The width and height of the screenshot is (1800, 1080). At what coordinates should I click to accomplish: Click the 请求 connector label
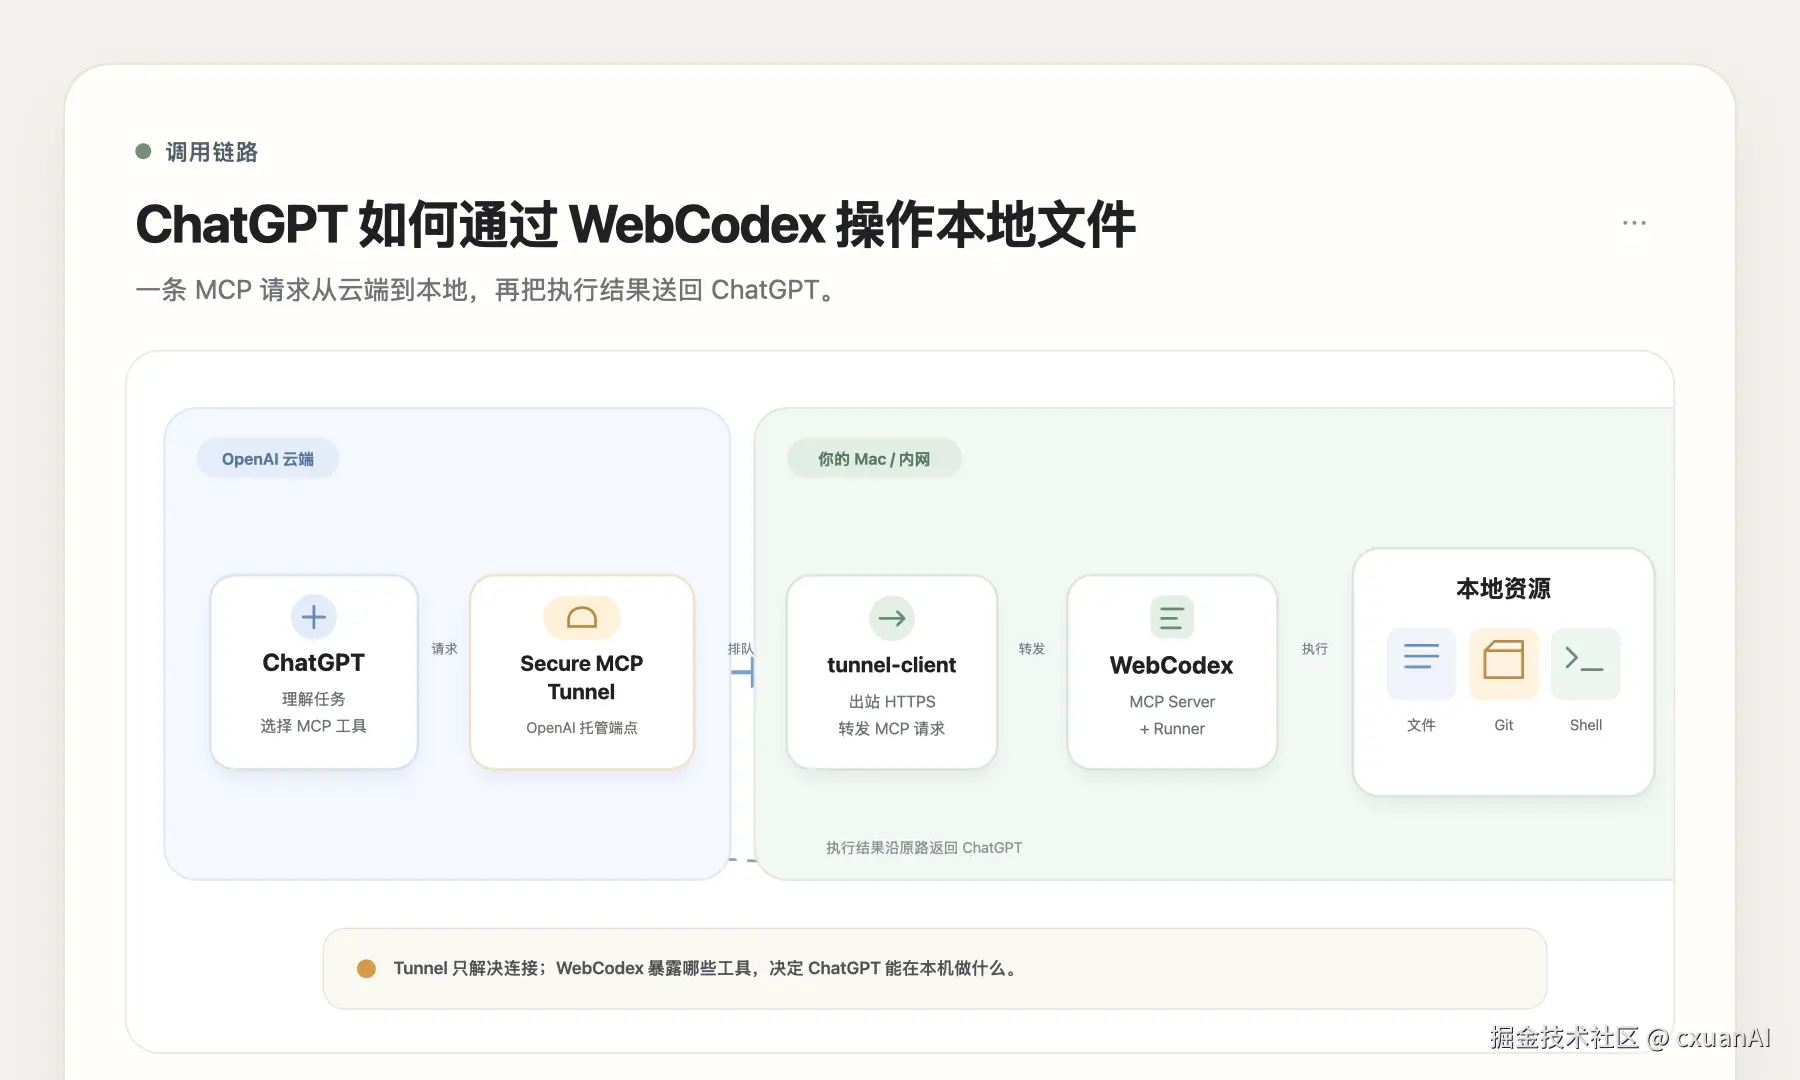[444, 649]
